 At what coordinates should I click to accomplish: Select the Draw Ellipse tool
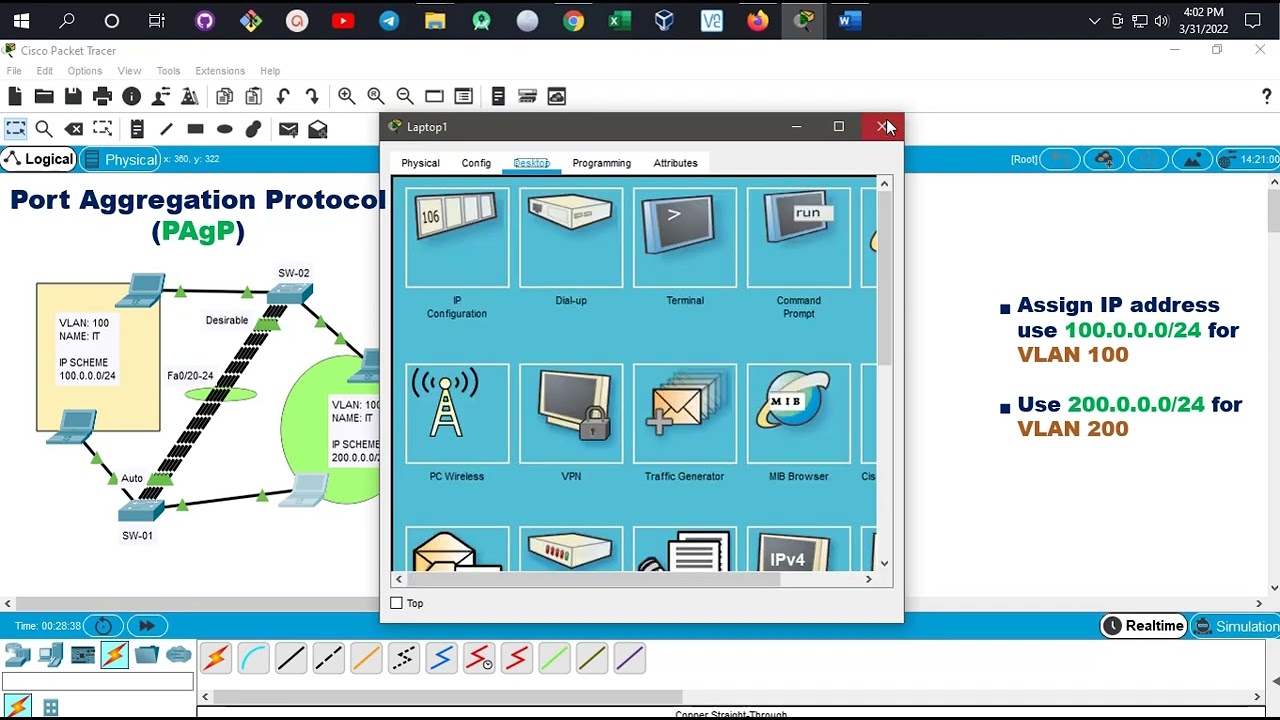[225, 129]
